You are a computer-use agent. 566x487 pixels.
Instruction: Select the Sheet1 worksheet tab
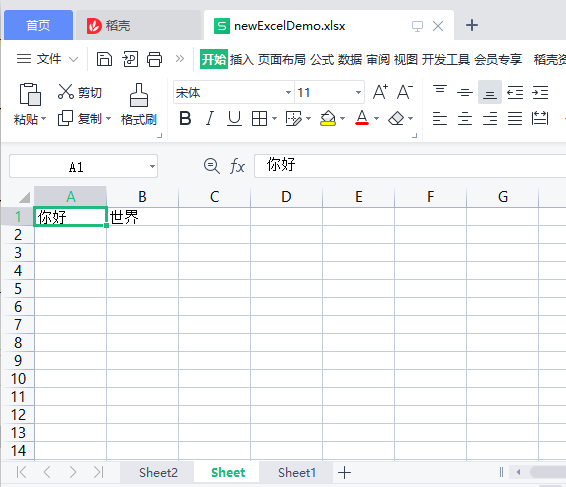click(297, 472)
